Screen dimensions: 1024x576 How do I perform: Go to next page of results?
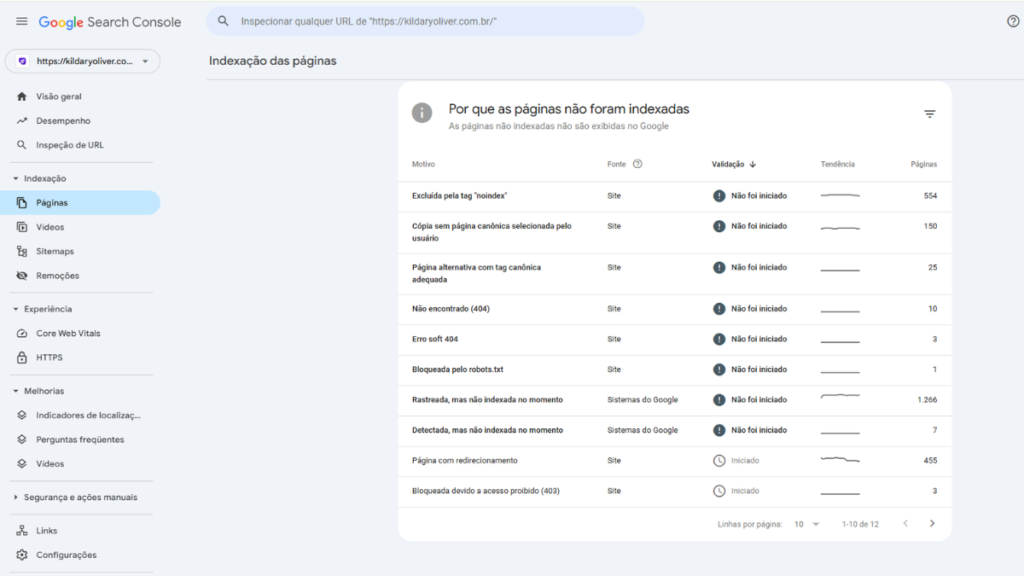pos(932,524)
